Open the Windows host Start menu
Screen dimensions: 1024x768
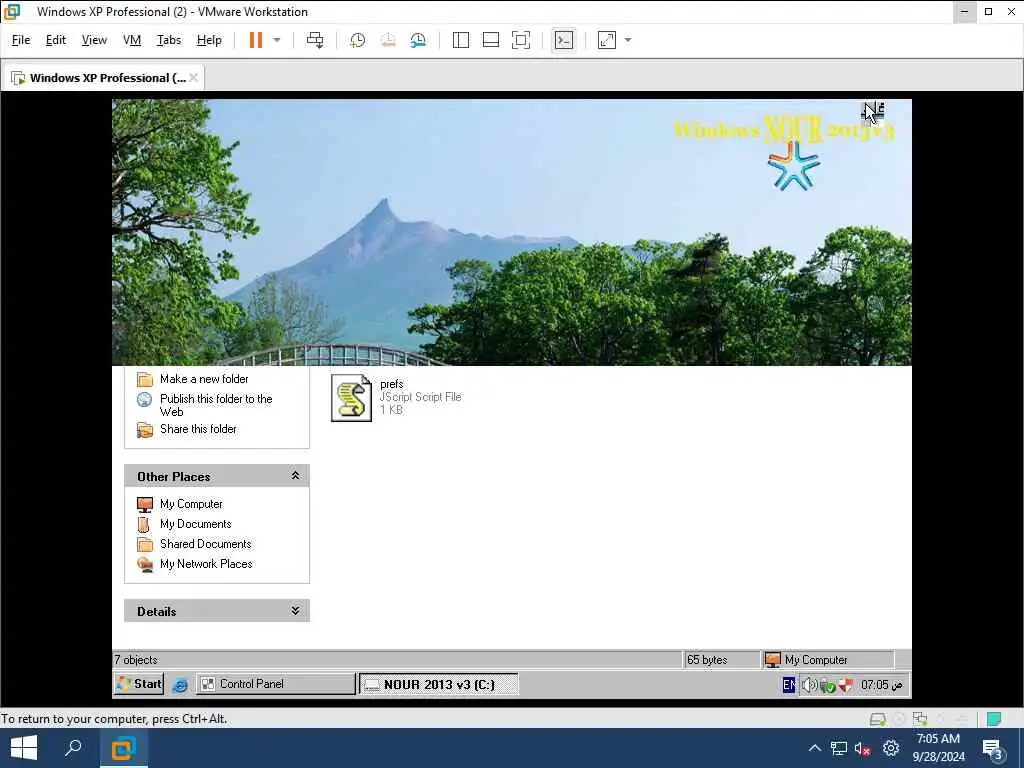tap(24, 748)
